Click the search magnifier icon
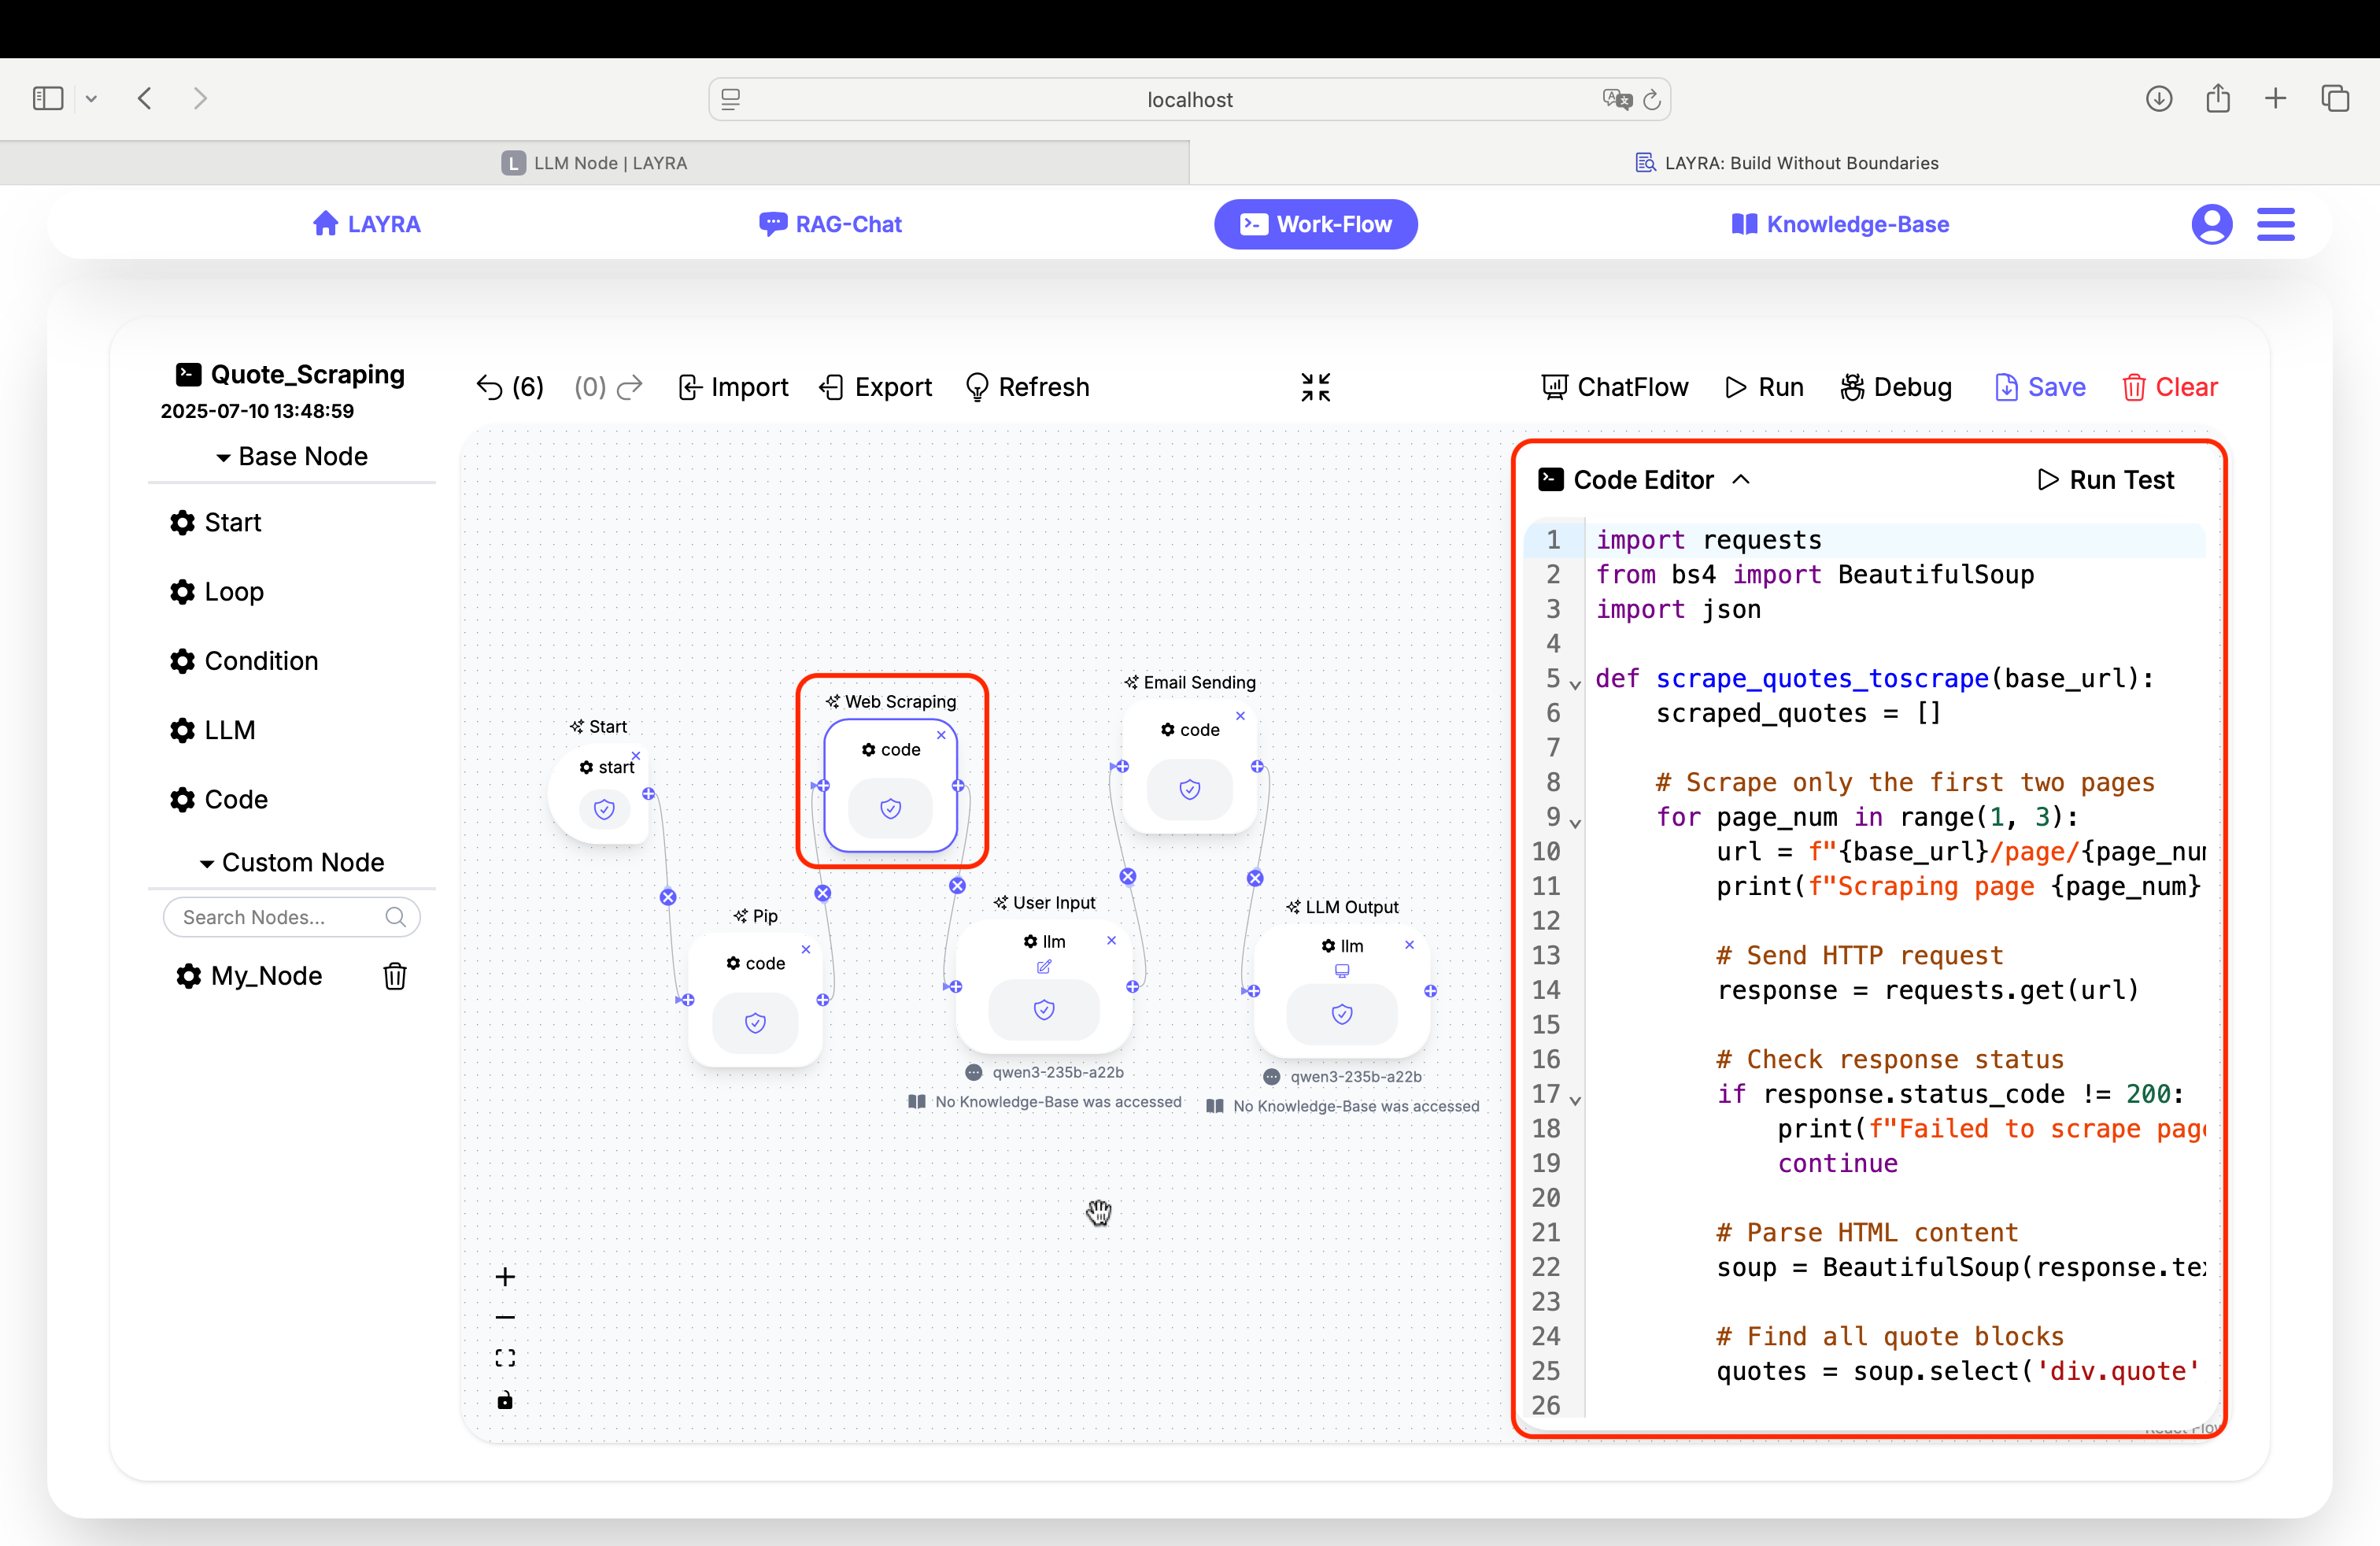This screenshot has width=2380, height=1546. tap(395, 917)
